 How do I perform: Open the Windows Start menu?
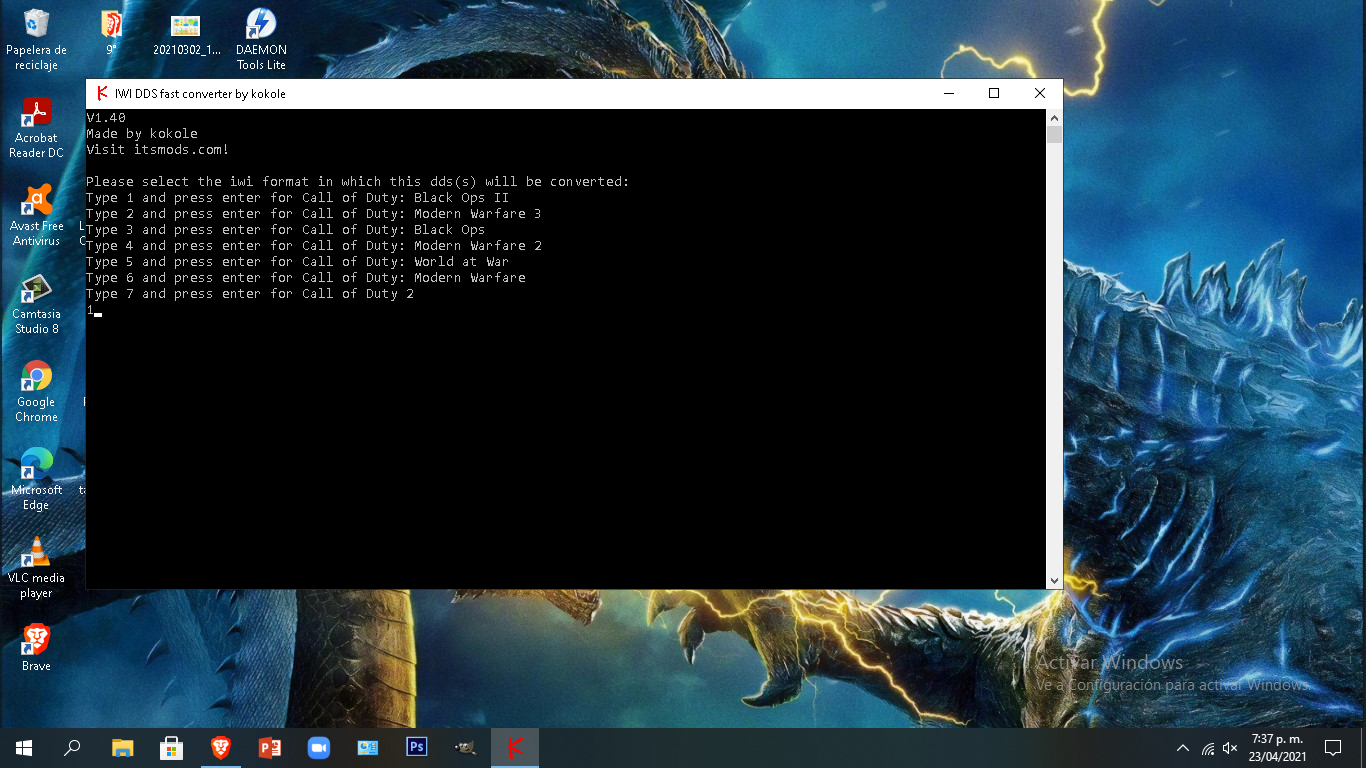click(x=24, y=747)
